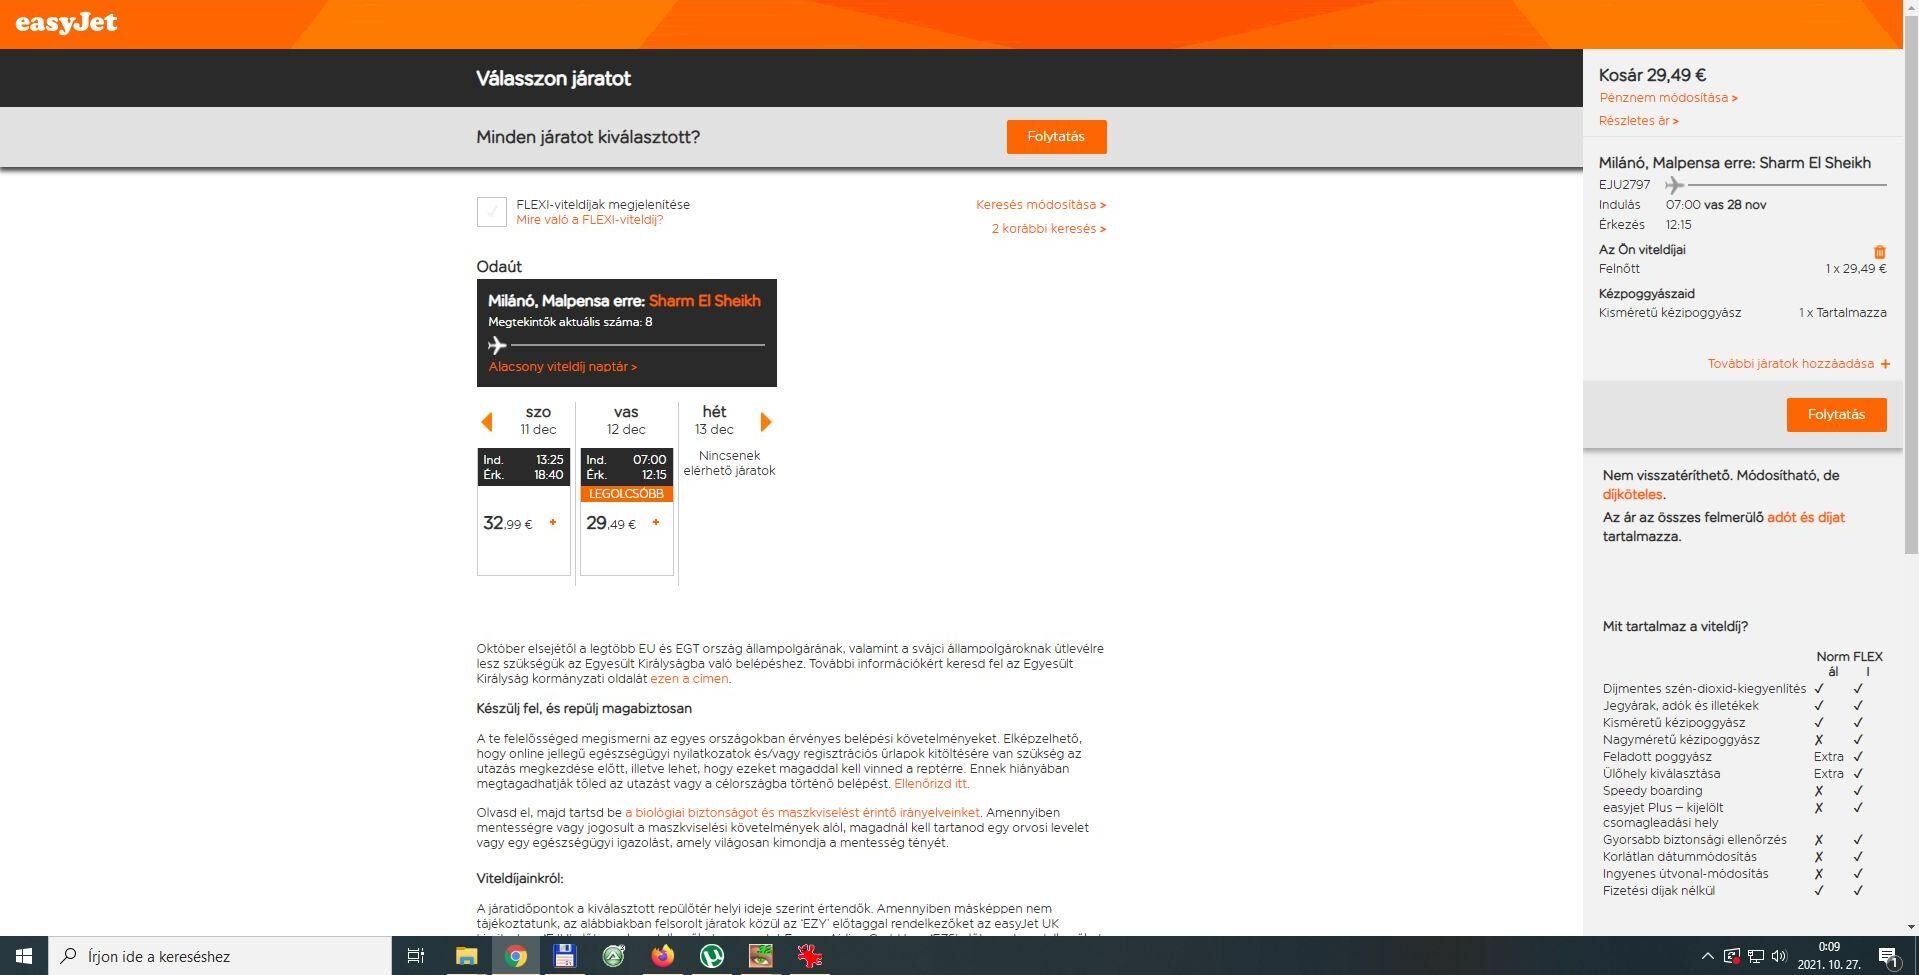Add the 32,99 € flight with its plus icon
The height and width of the screenshot is (975, 1919).
click(552, 522)
